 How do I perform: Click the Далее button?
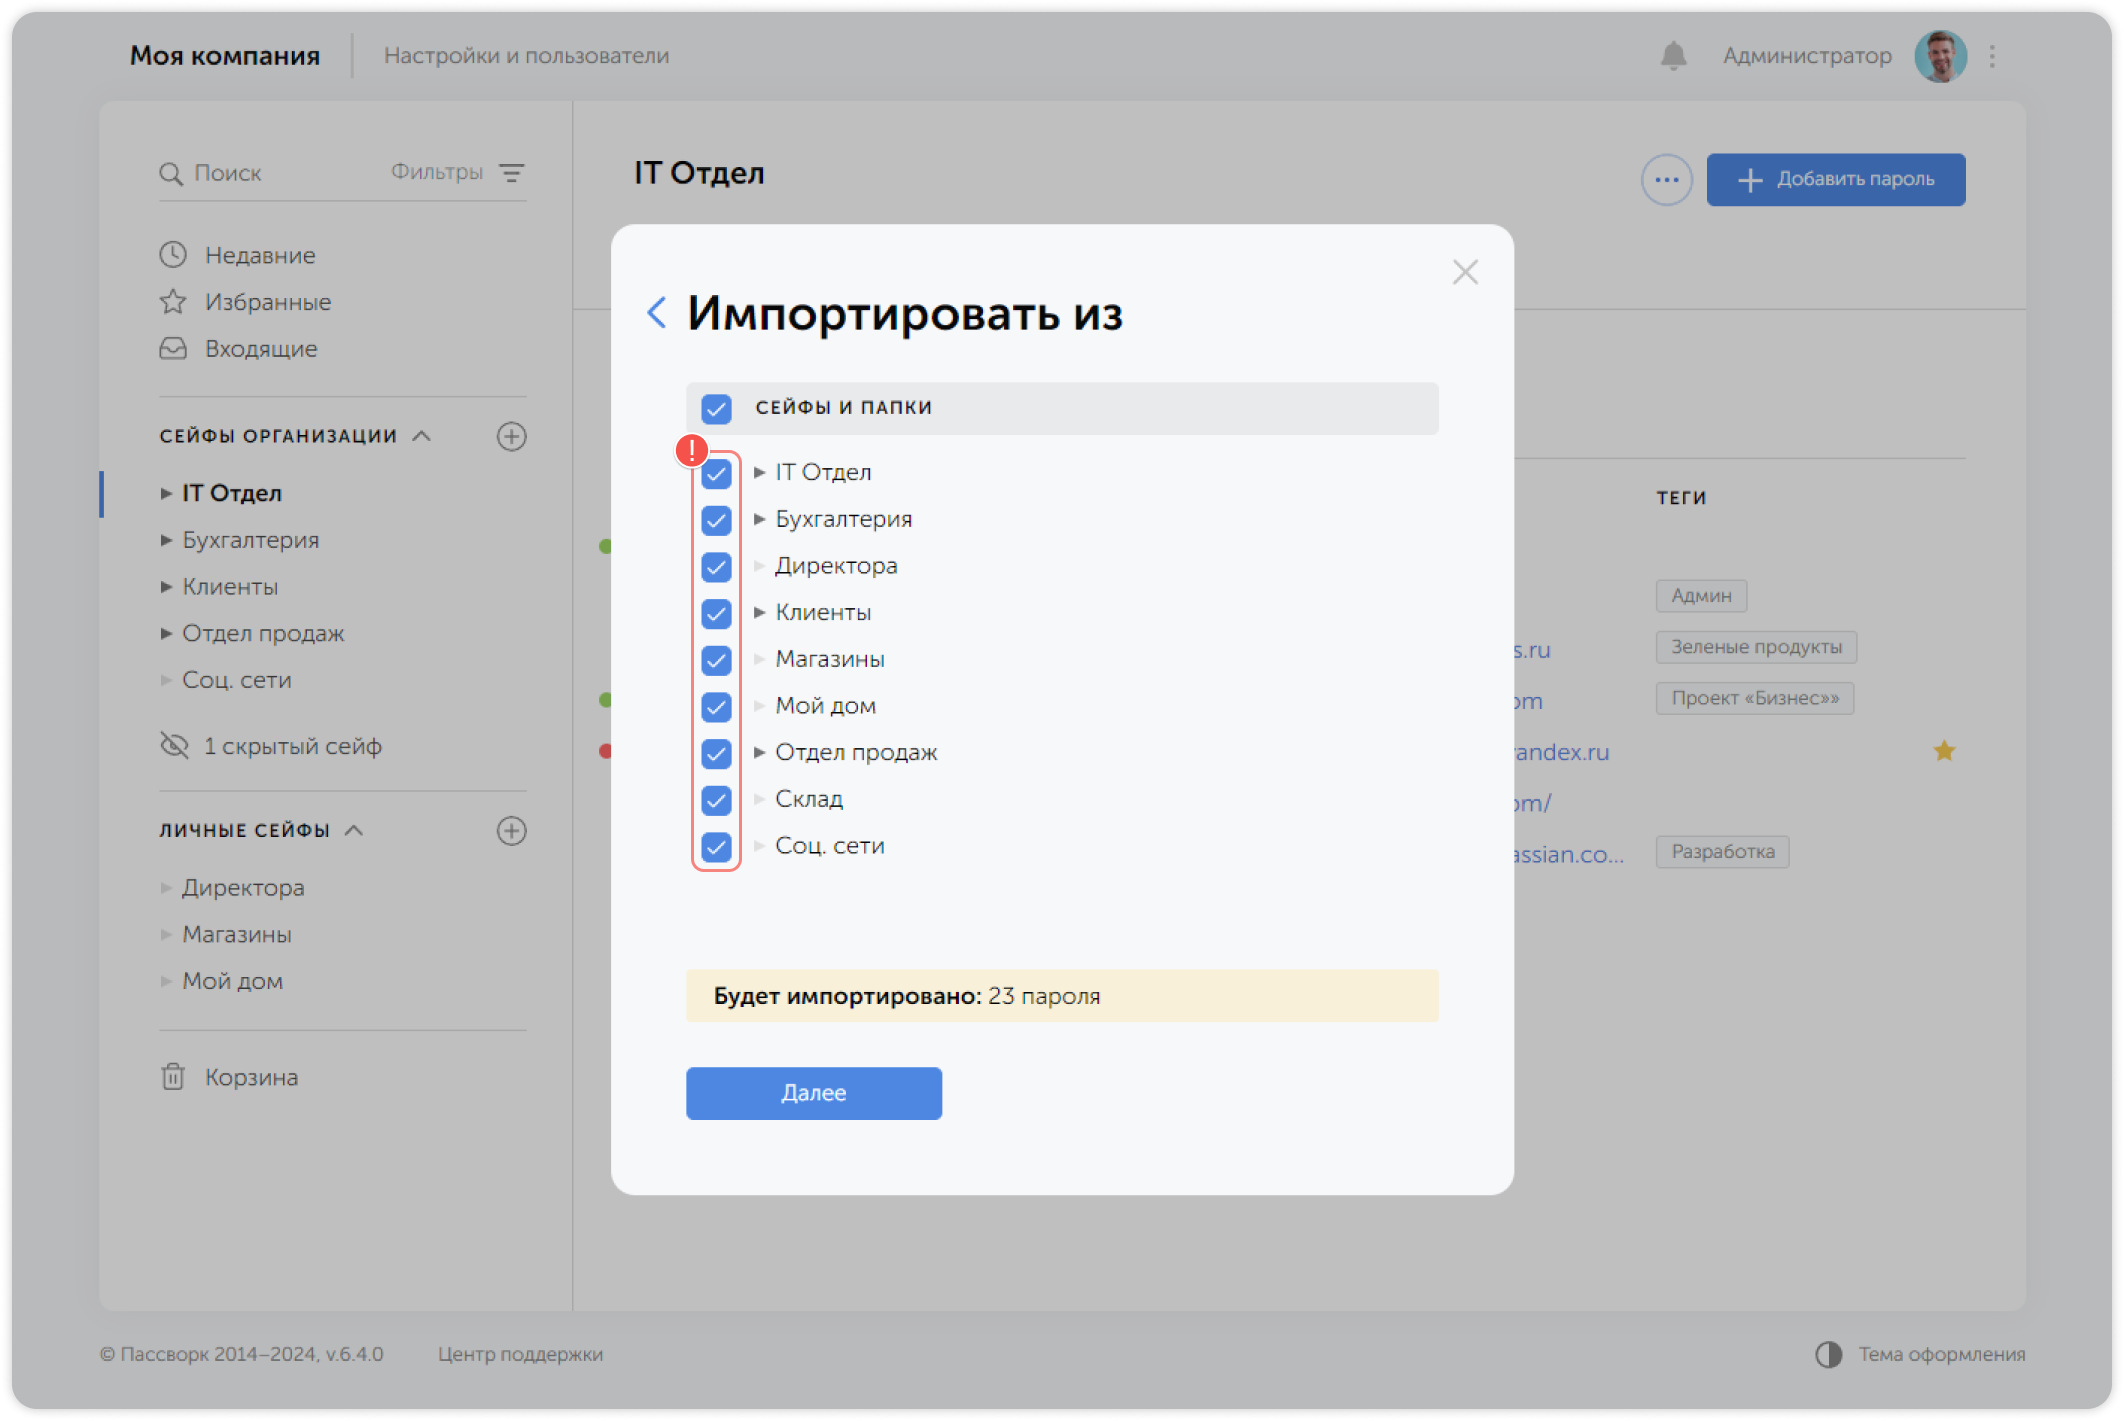tap(813, 1093)
